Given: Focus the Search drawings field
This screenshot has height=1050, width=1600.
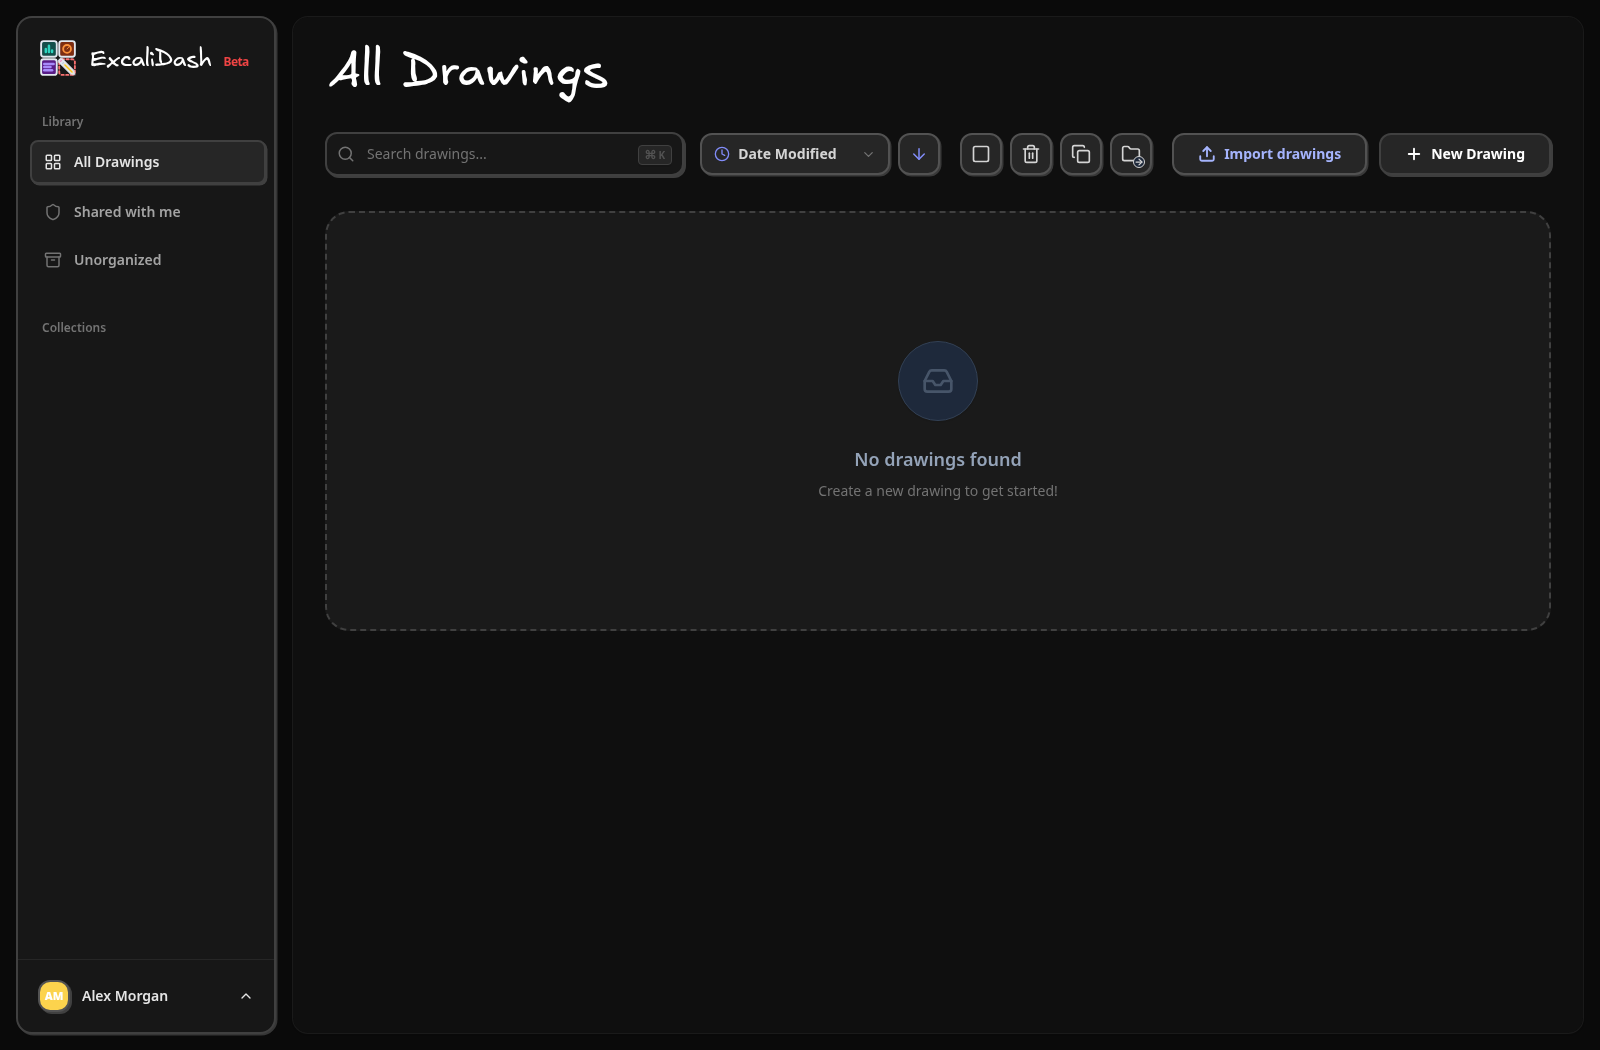Looking at the screenshot, I should point(505,154).
